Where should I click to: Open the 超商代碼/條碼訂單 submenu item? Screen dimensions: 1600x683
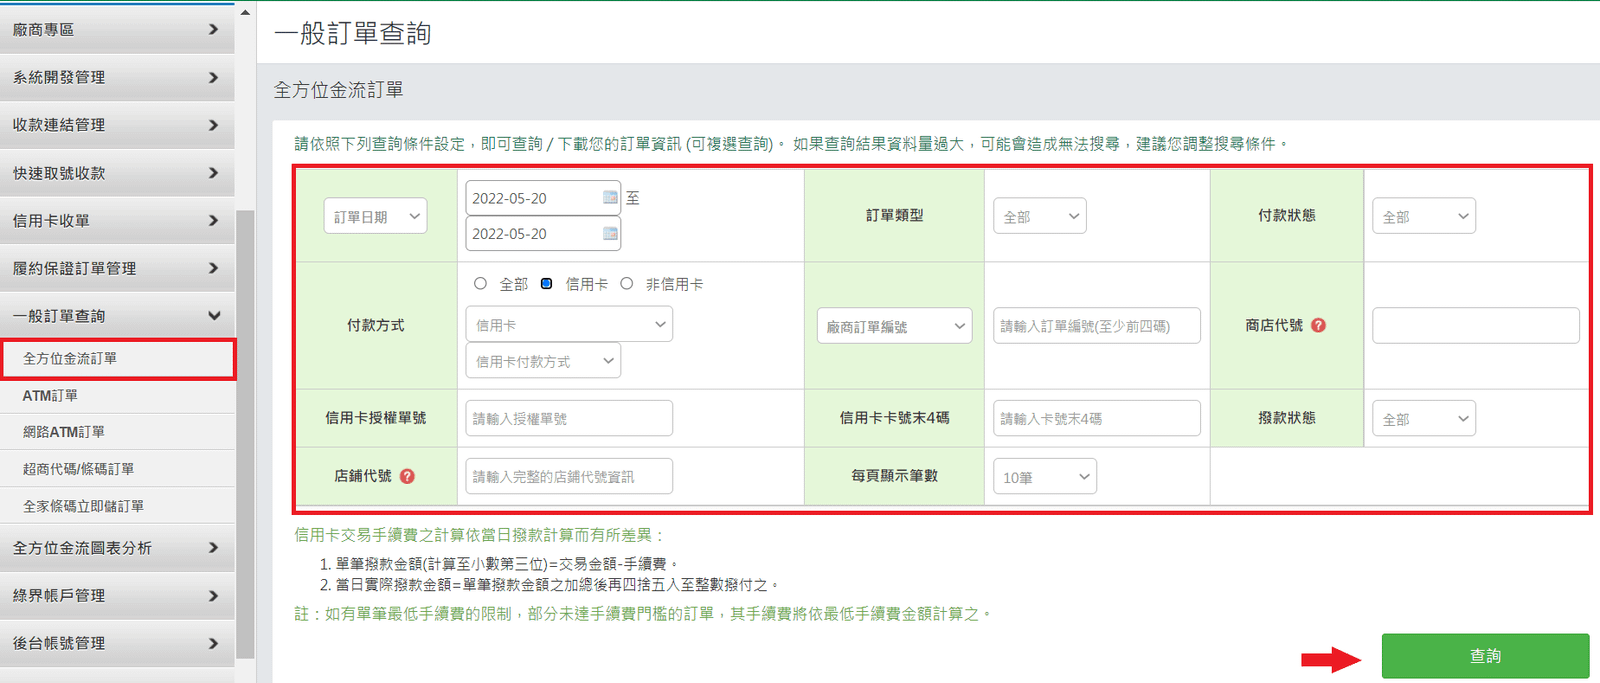point(117,469)
